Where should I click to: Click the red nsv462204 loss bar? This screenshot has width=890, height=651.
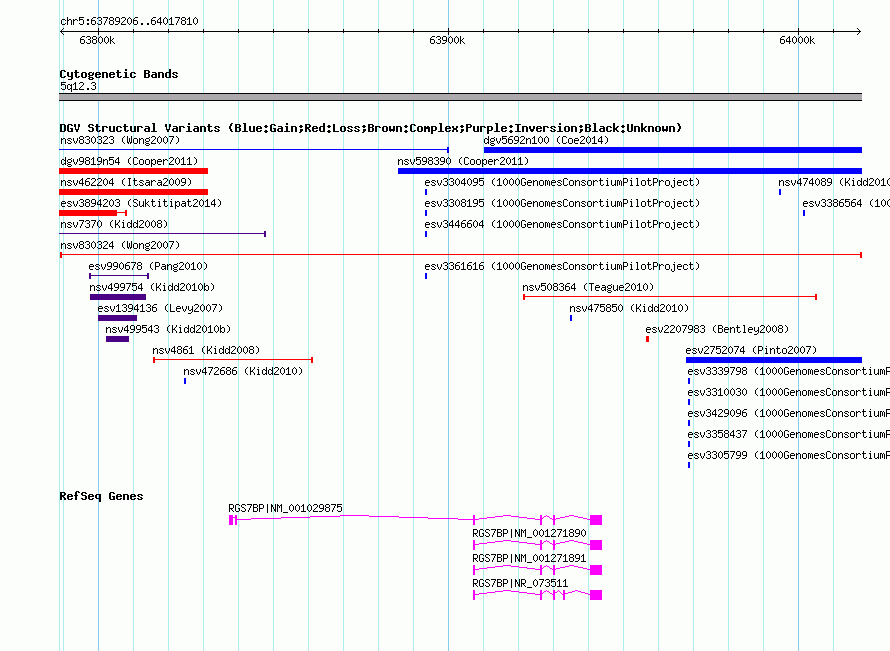click(133, 192)
